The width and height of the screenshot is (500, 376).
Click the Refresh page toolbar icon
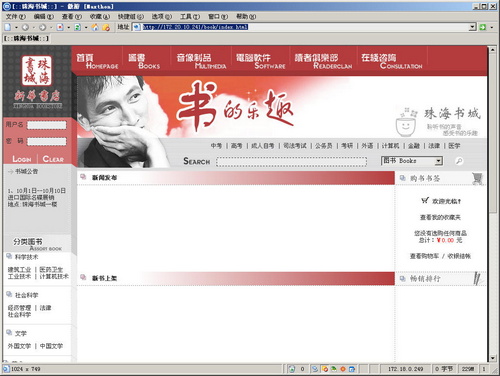click(77, 27)
